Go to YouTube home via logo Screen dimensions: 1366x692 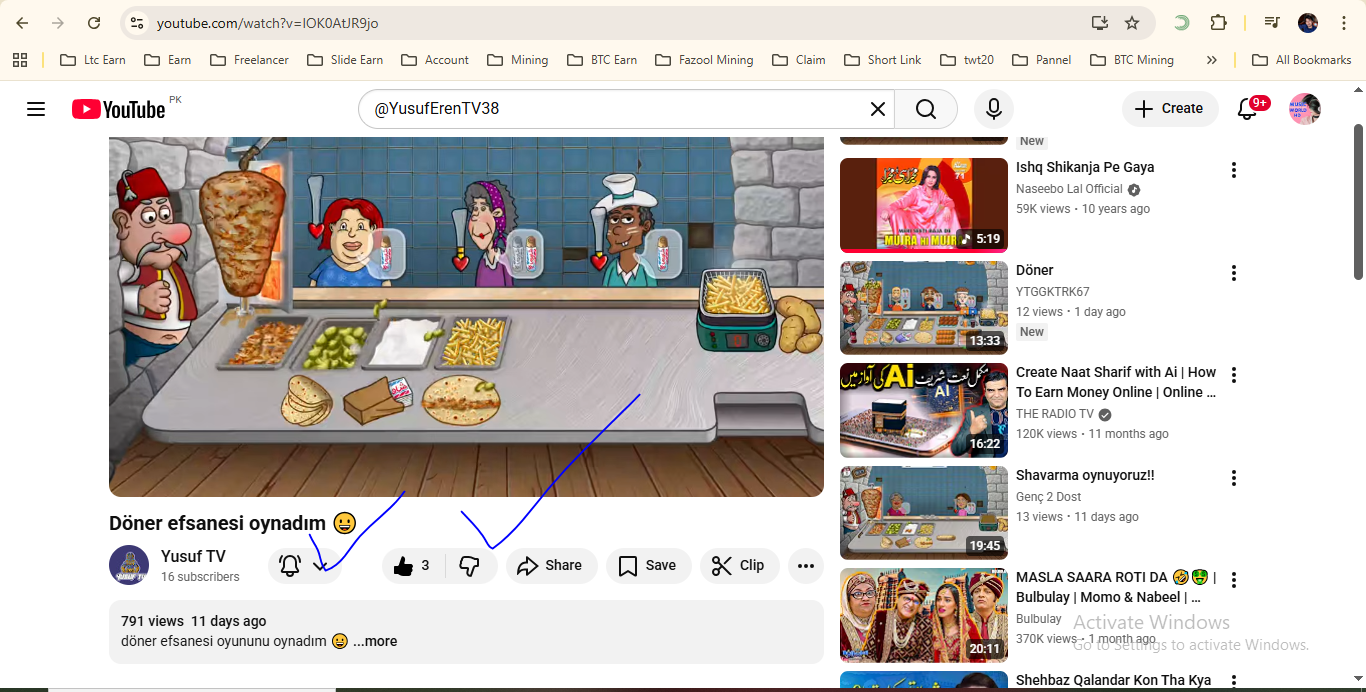point(118,109)
